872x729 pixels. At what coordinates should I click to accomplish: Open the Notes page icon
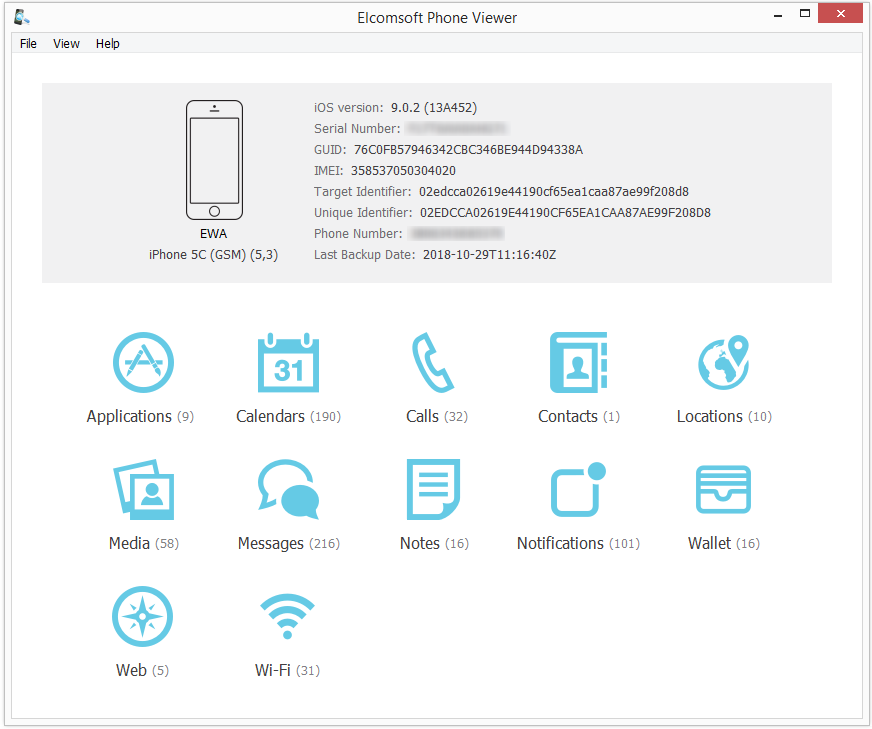tap(433, 489)
